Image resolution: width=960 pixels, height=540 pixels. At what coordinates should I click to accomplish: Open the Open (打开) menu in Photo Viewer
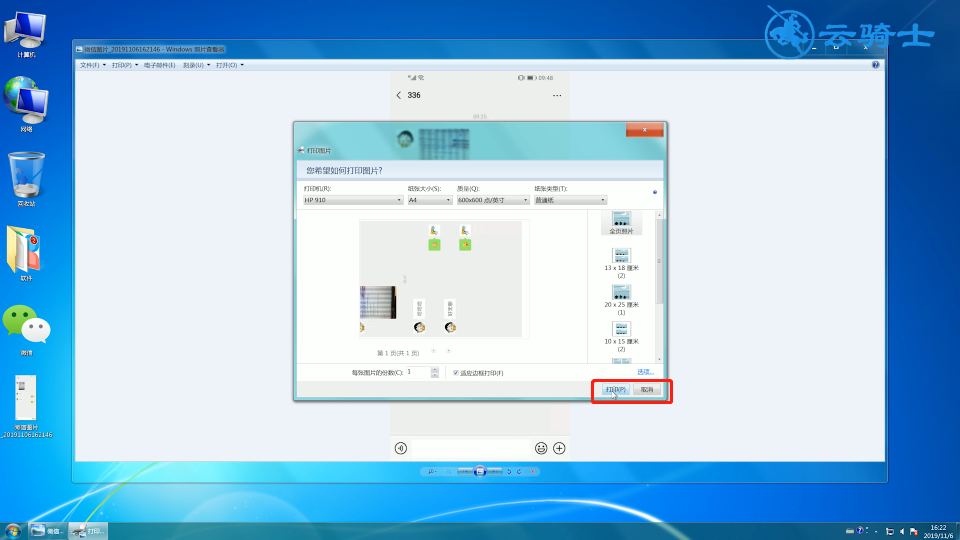[230, 65]
